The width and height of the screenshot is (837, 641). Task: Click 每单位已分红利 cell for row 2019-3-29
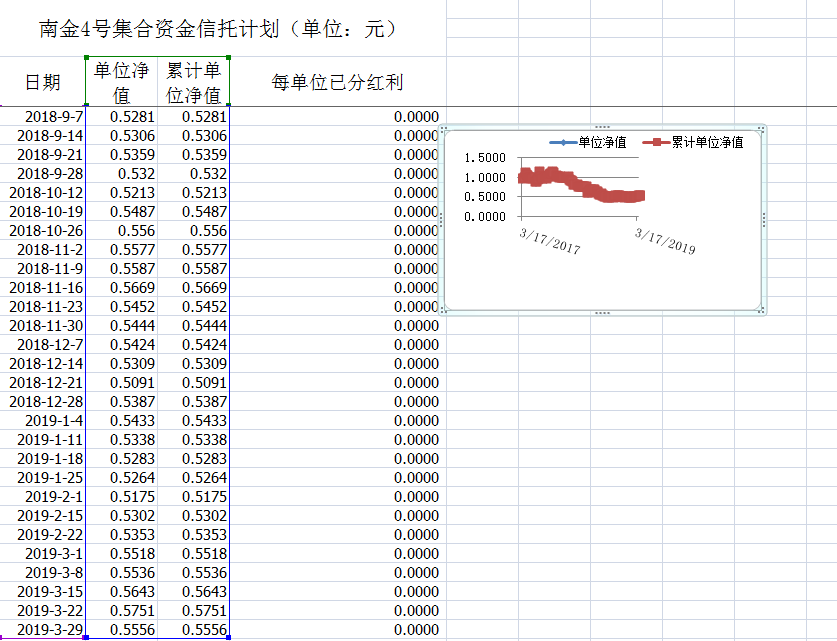tap(337, 629)
